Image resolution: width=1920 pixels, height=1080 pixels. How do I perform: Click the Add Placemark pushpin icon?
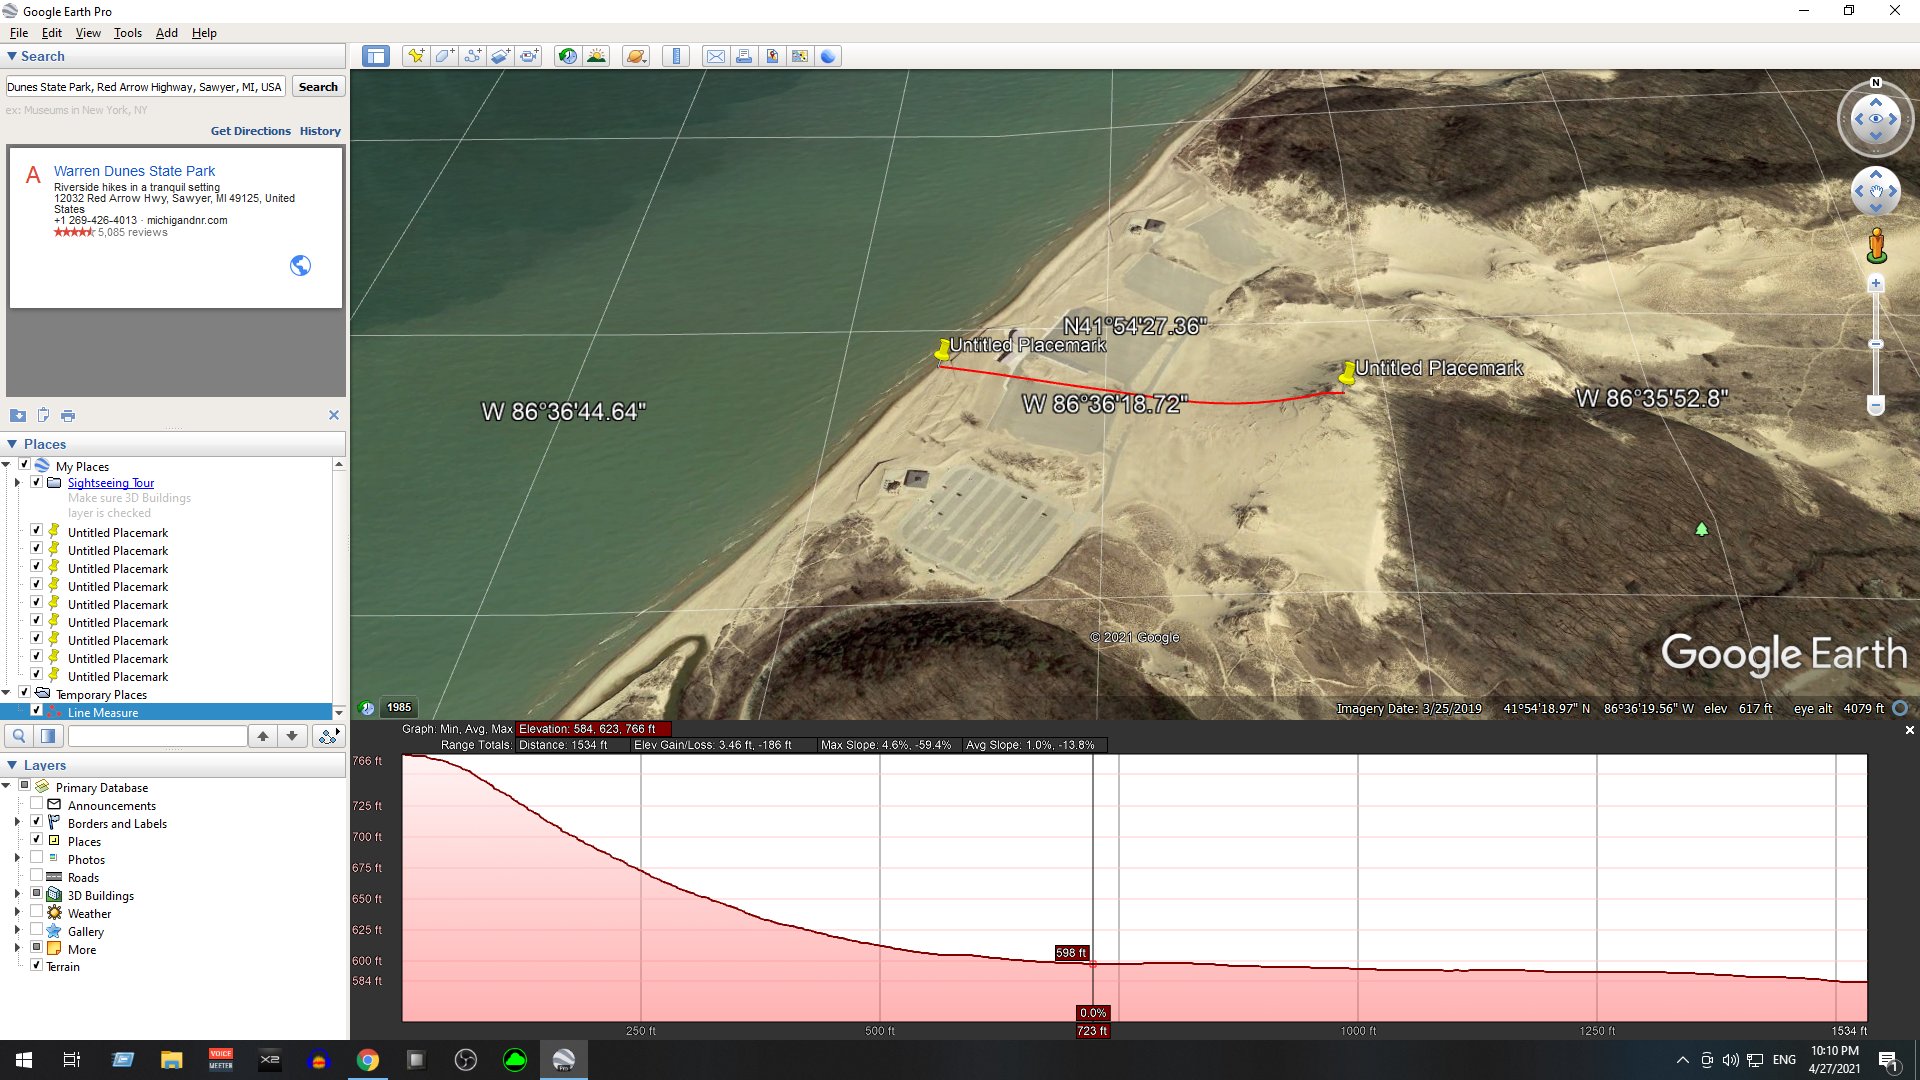coord(415,56)
